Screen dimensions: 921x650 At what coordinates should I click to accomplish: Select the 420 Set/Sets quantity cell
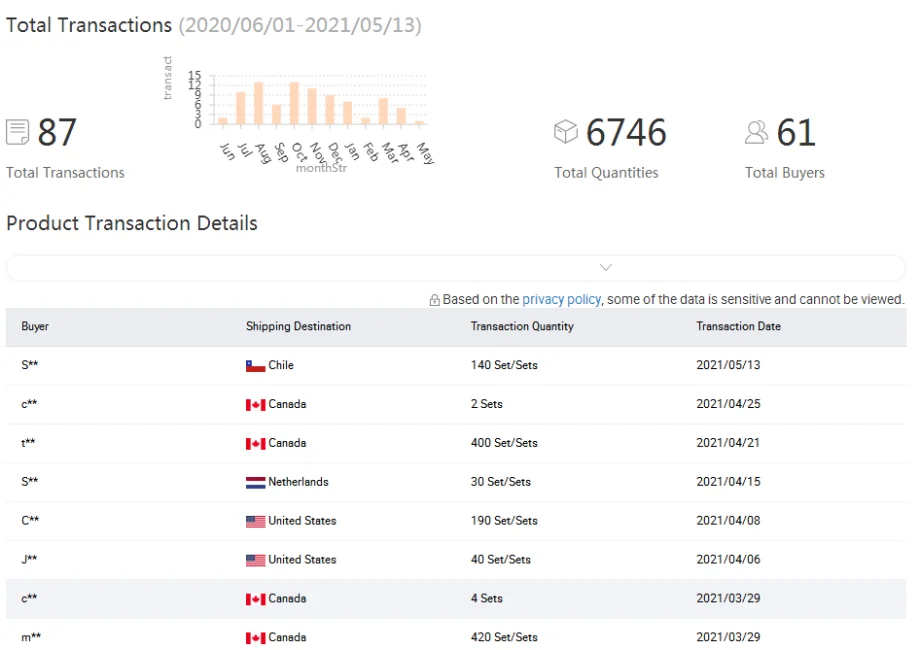point(504,637)
